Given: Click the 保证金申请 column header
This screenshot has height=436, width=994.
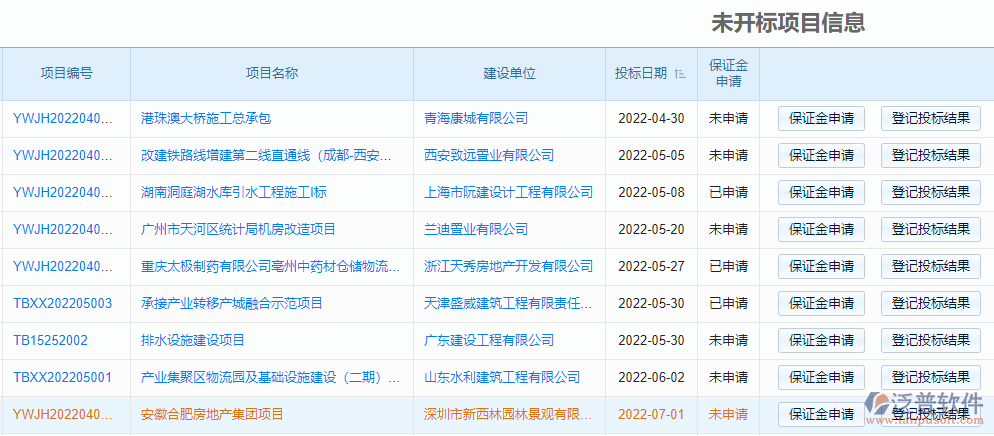Looking at the screenshot, I should [x=728, y=73].
